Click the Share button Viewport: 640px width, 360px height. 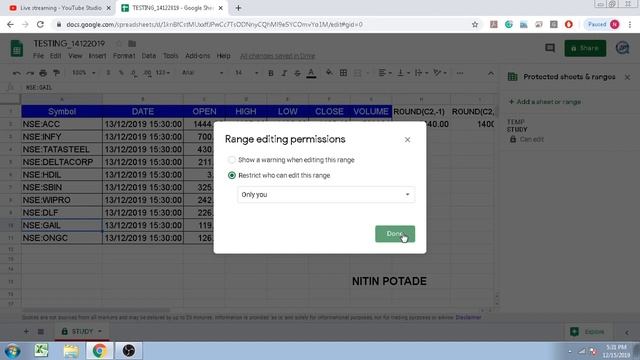click(x=585, y=48)
